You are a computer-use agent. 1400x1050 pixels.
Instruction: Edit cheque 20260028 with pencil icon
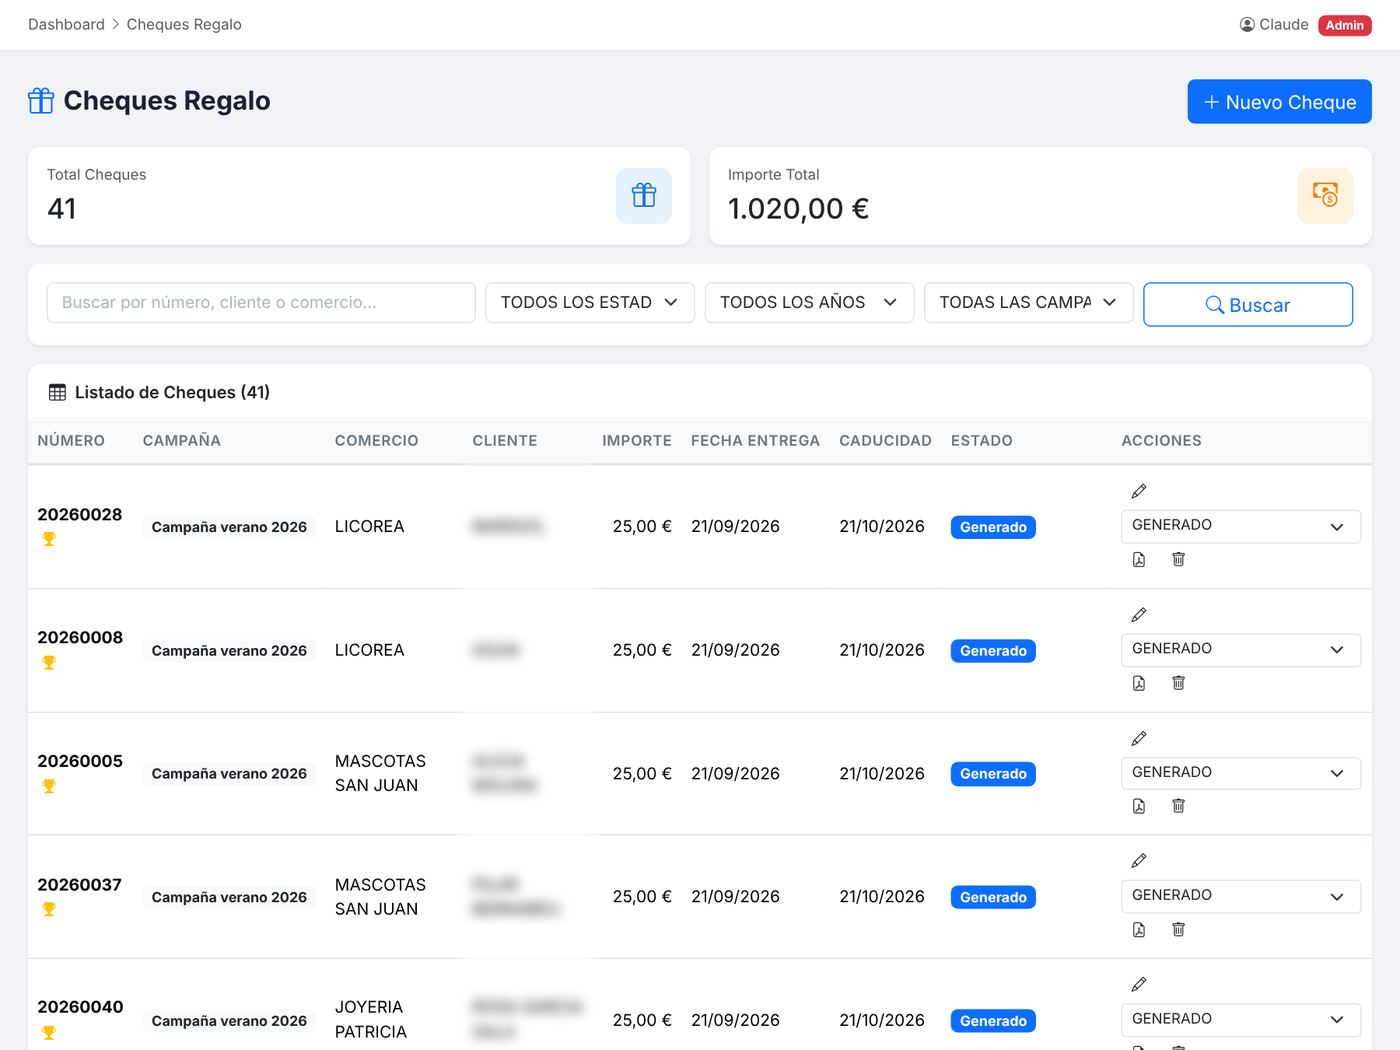click(x=1138, y=491)
